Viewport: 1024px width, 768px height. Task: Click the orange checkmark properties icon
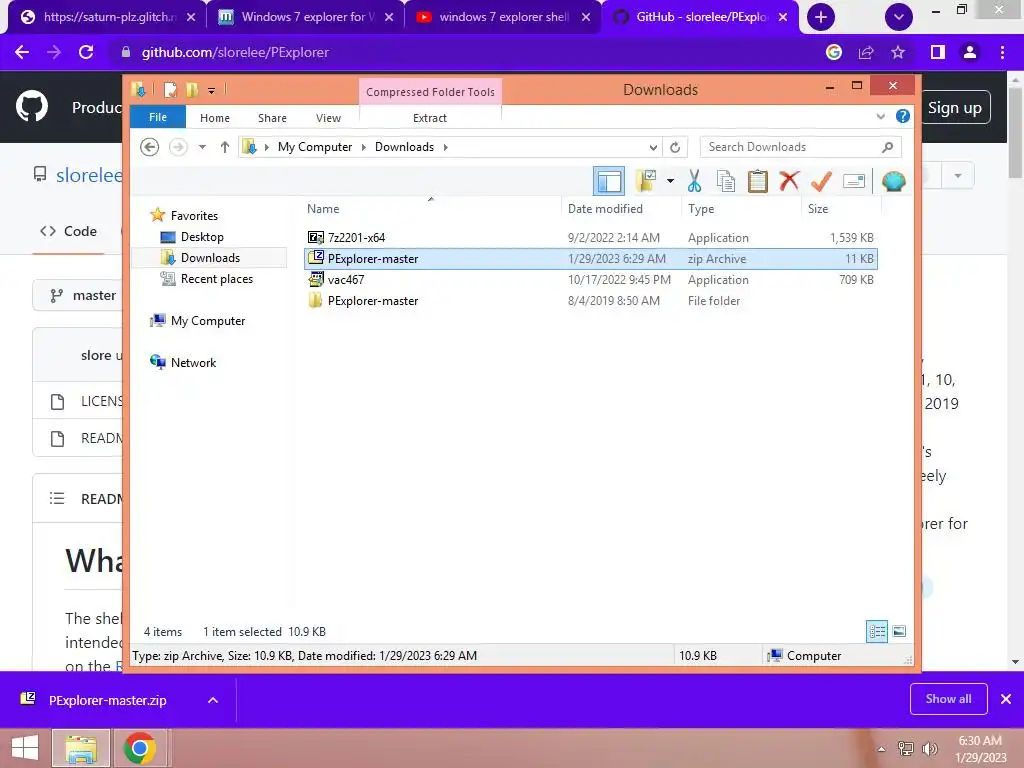821,181
